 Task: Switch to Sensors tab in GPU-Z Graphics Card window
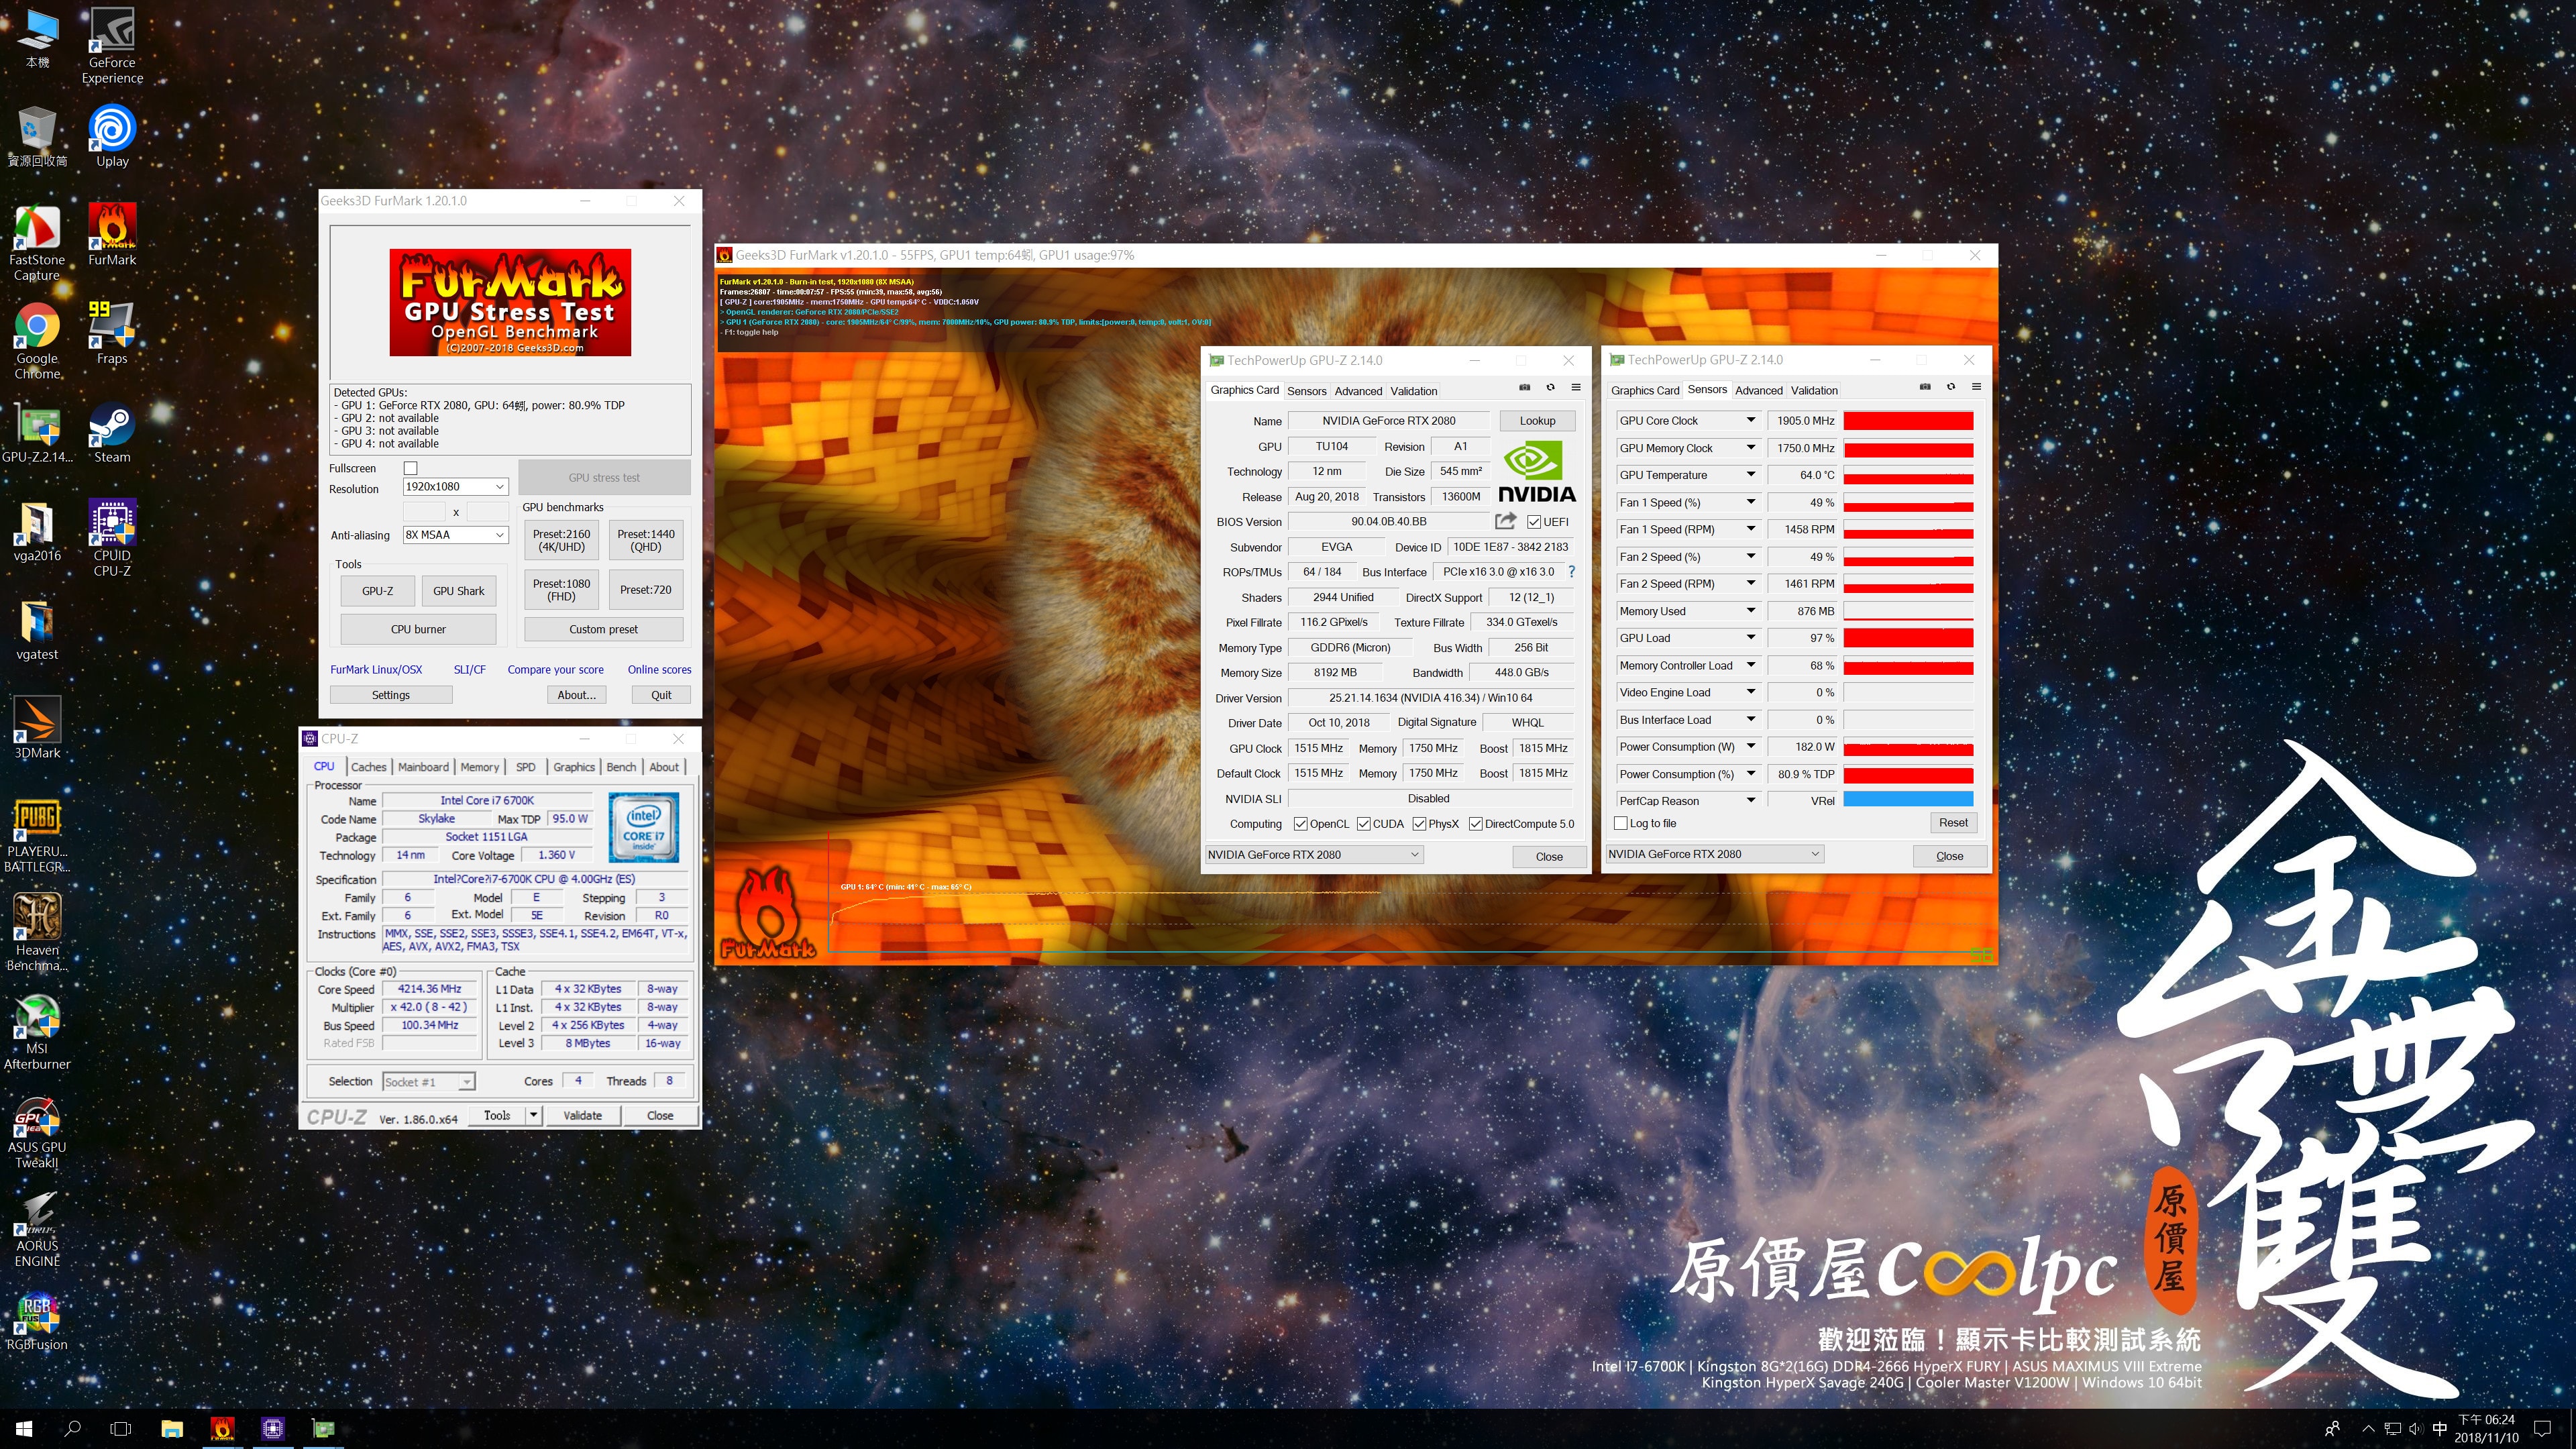1306,391
